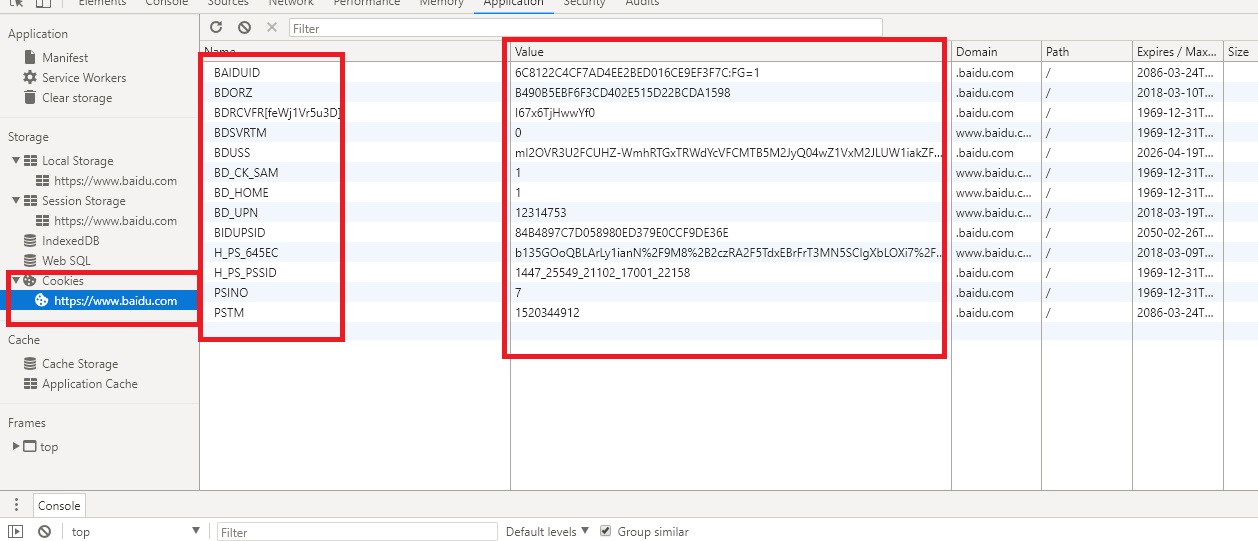Collapse the Local Storage tree
Screen dimensions: 1258x541
coord(16,160)
